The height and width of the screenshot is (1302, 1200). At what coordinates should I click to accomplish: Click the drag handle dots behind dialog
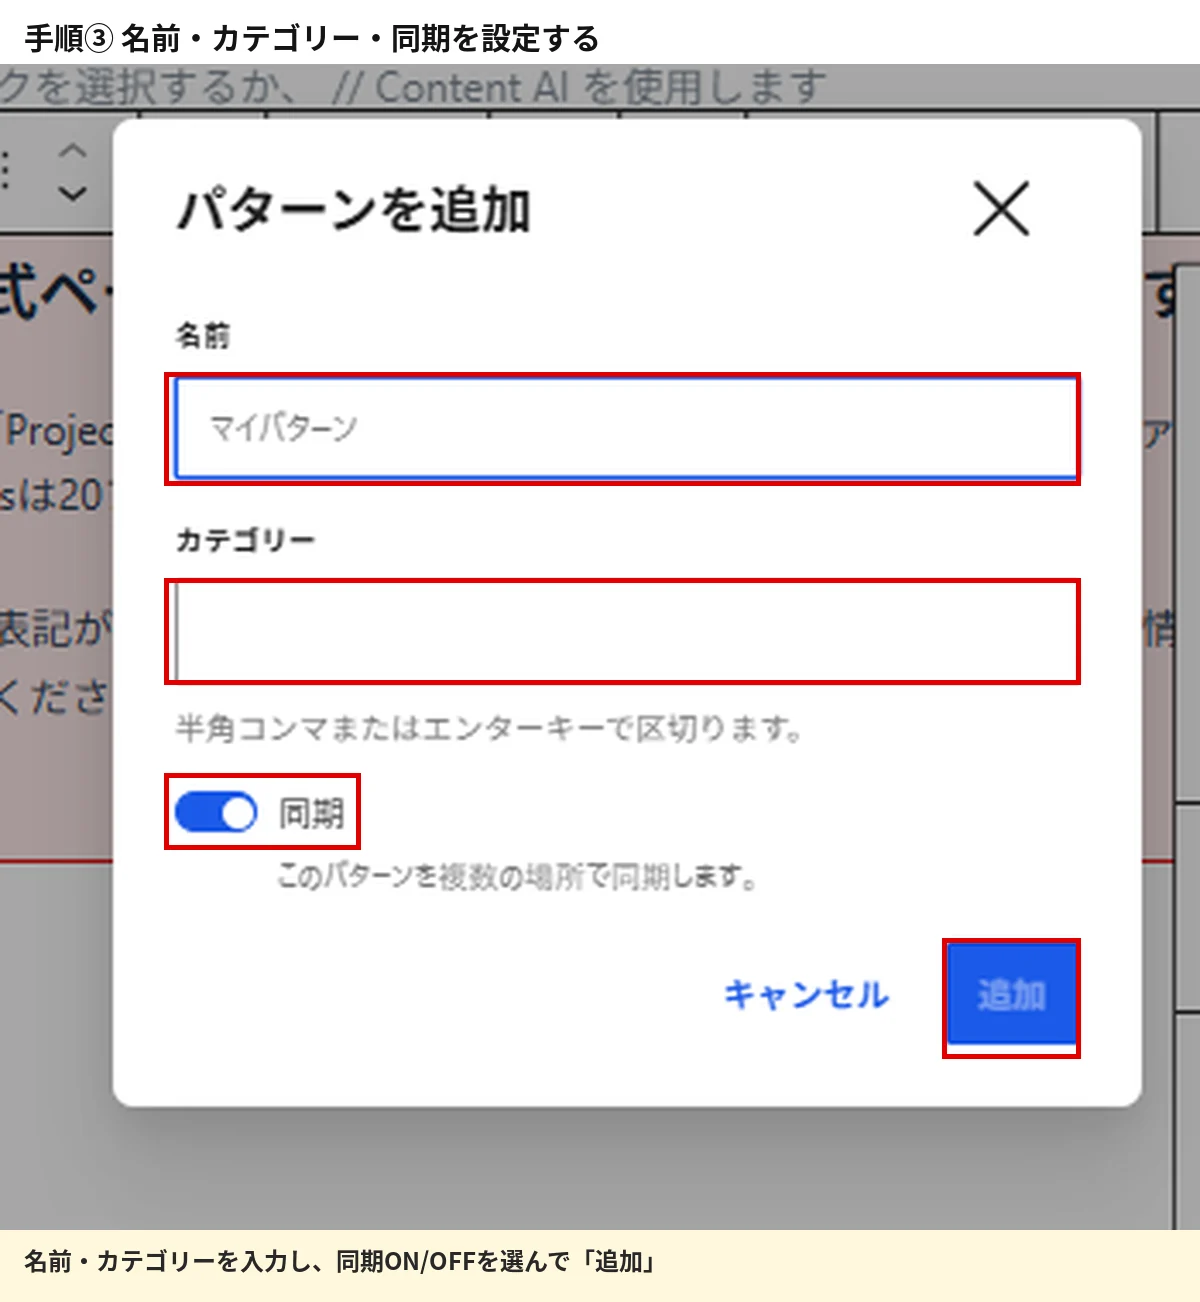click(6, 171)
